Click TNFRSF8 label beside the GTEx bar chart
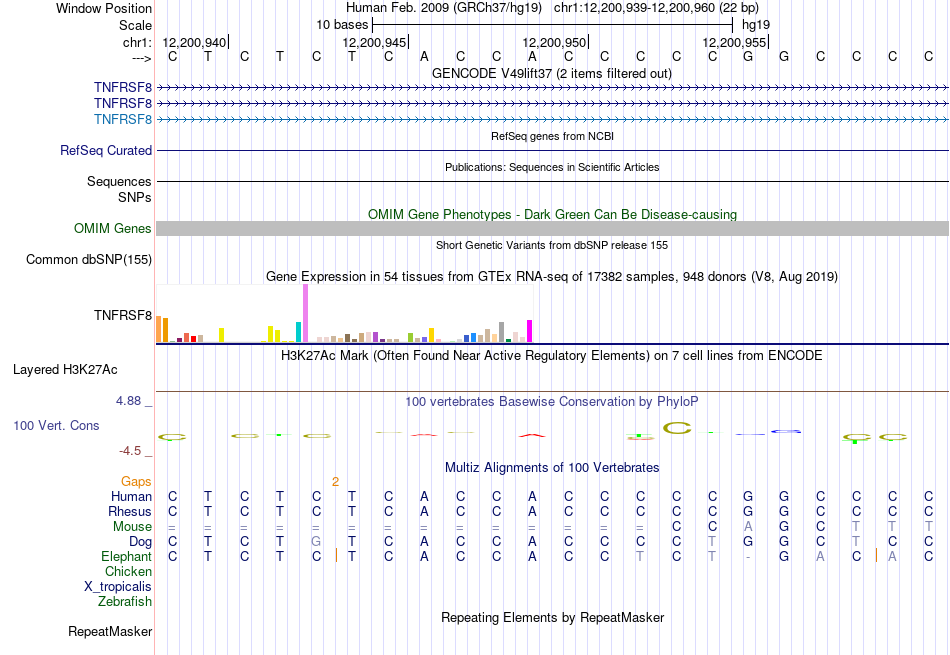The image size is (950, 655). click(x=122, y=316)
